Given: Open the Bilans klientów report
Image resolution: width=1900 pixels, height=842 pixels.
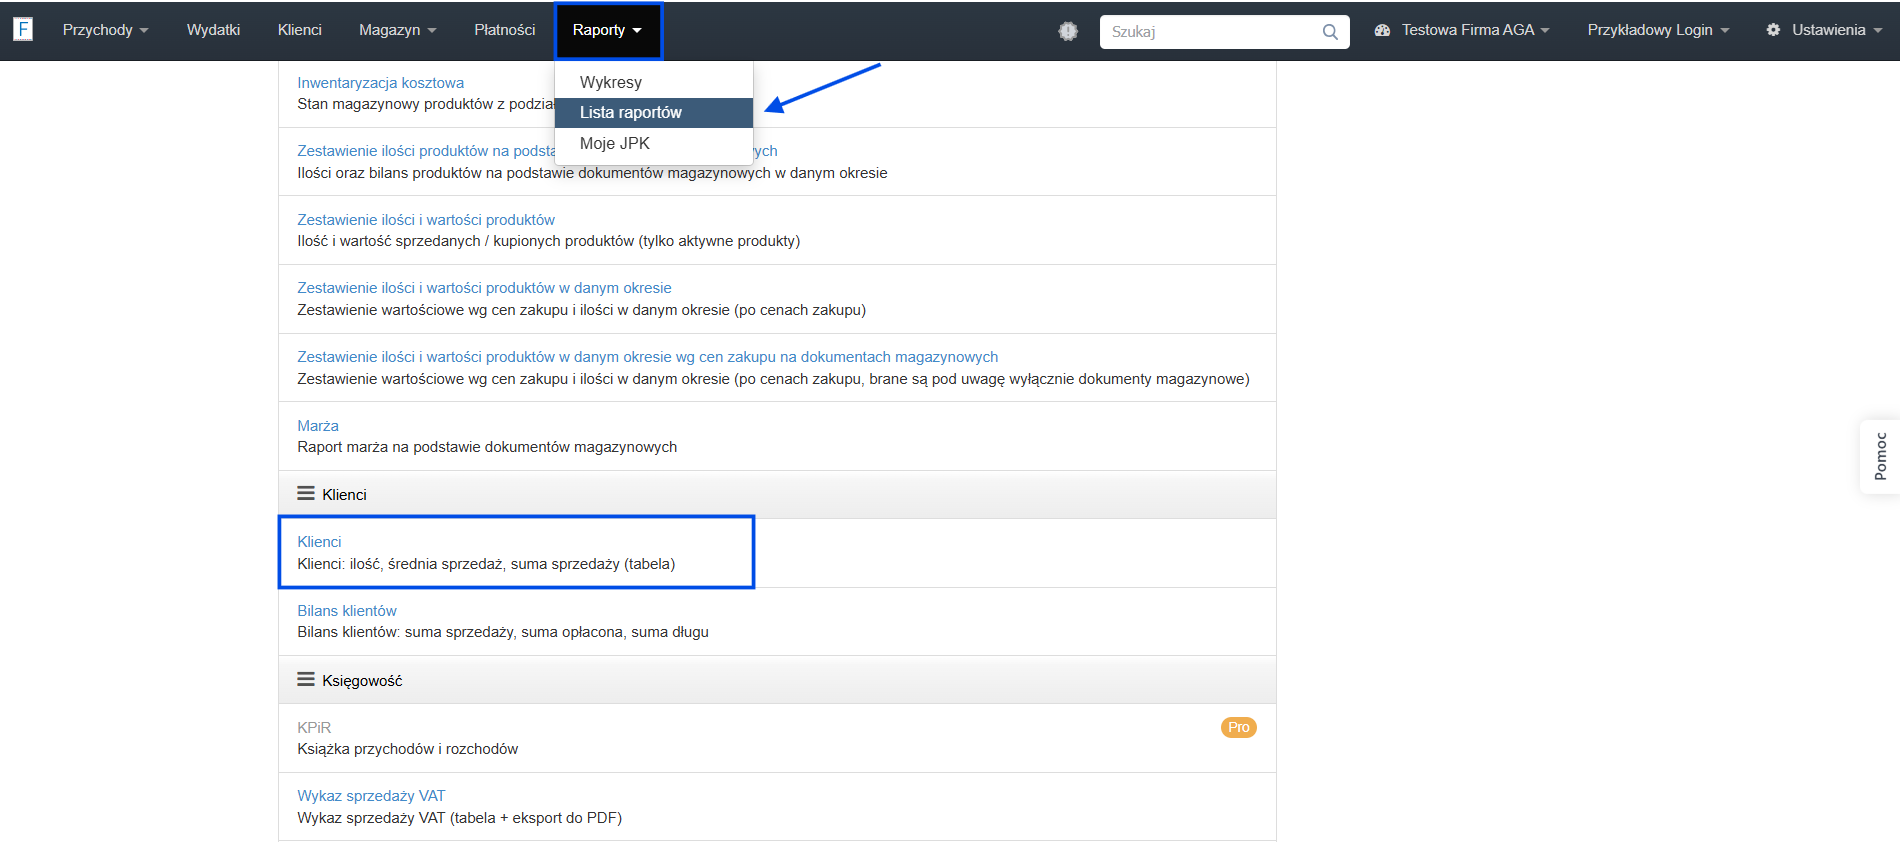Looking at the screenshot, I should point(347,611).
